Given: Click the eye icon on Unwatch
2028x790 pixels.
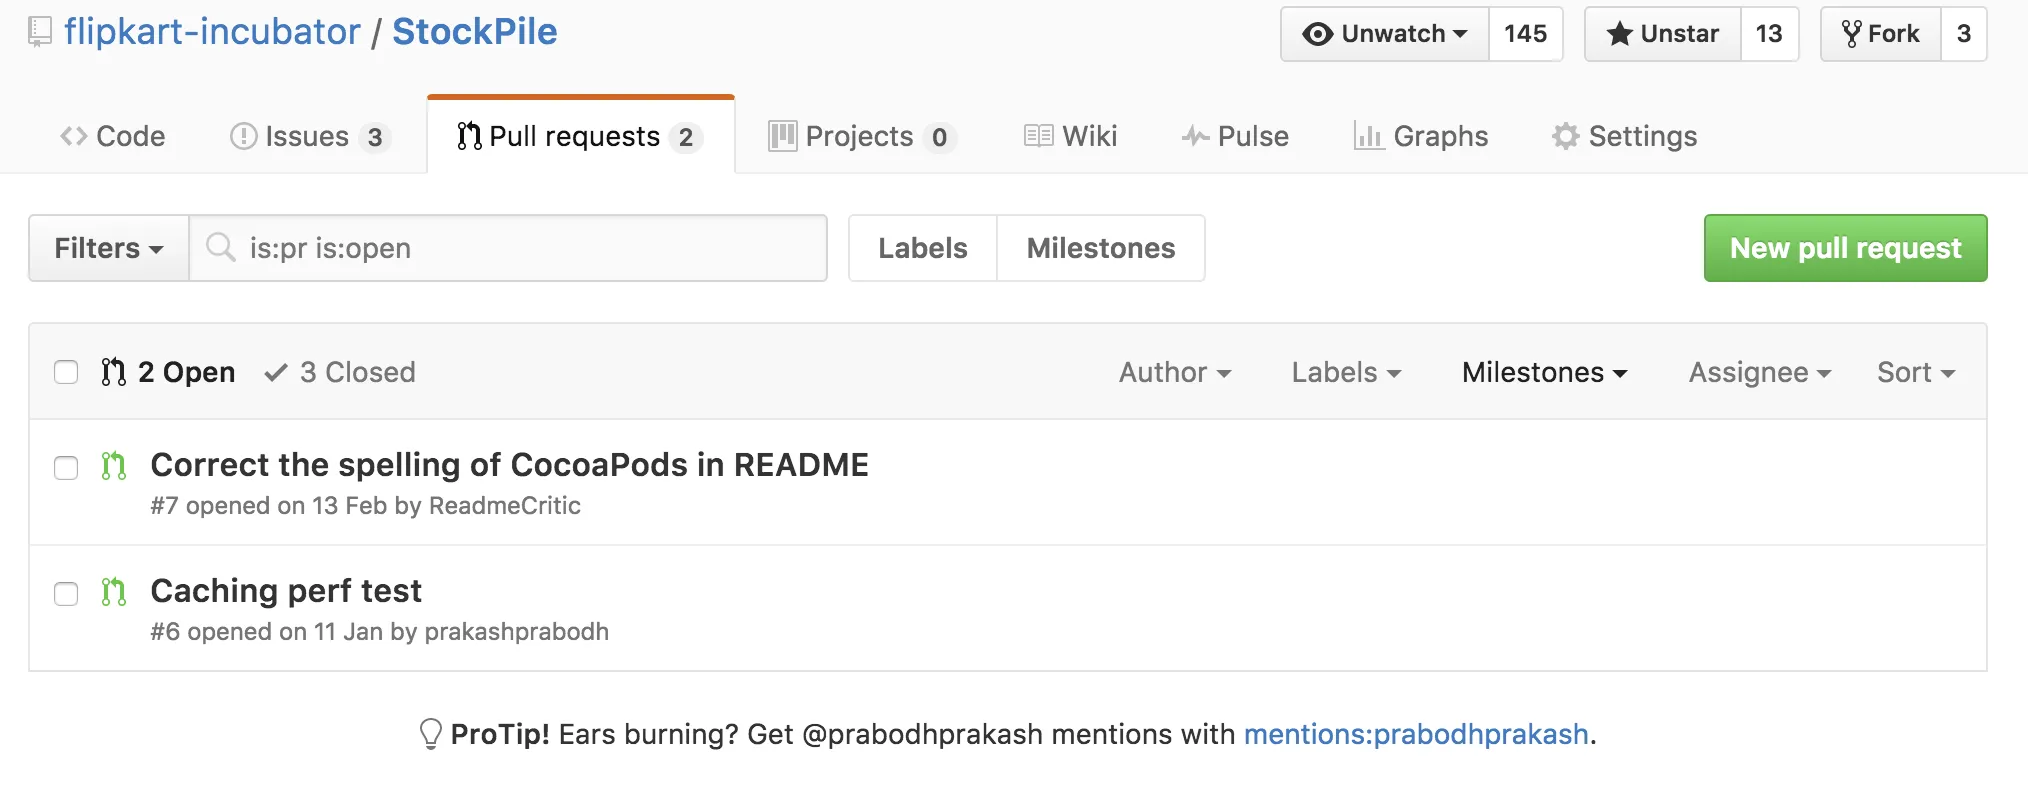Looking at the screenshot, I should point(1318,34).
